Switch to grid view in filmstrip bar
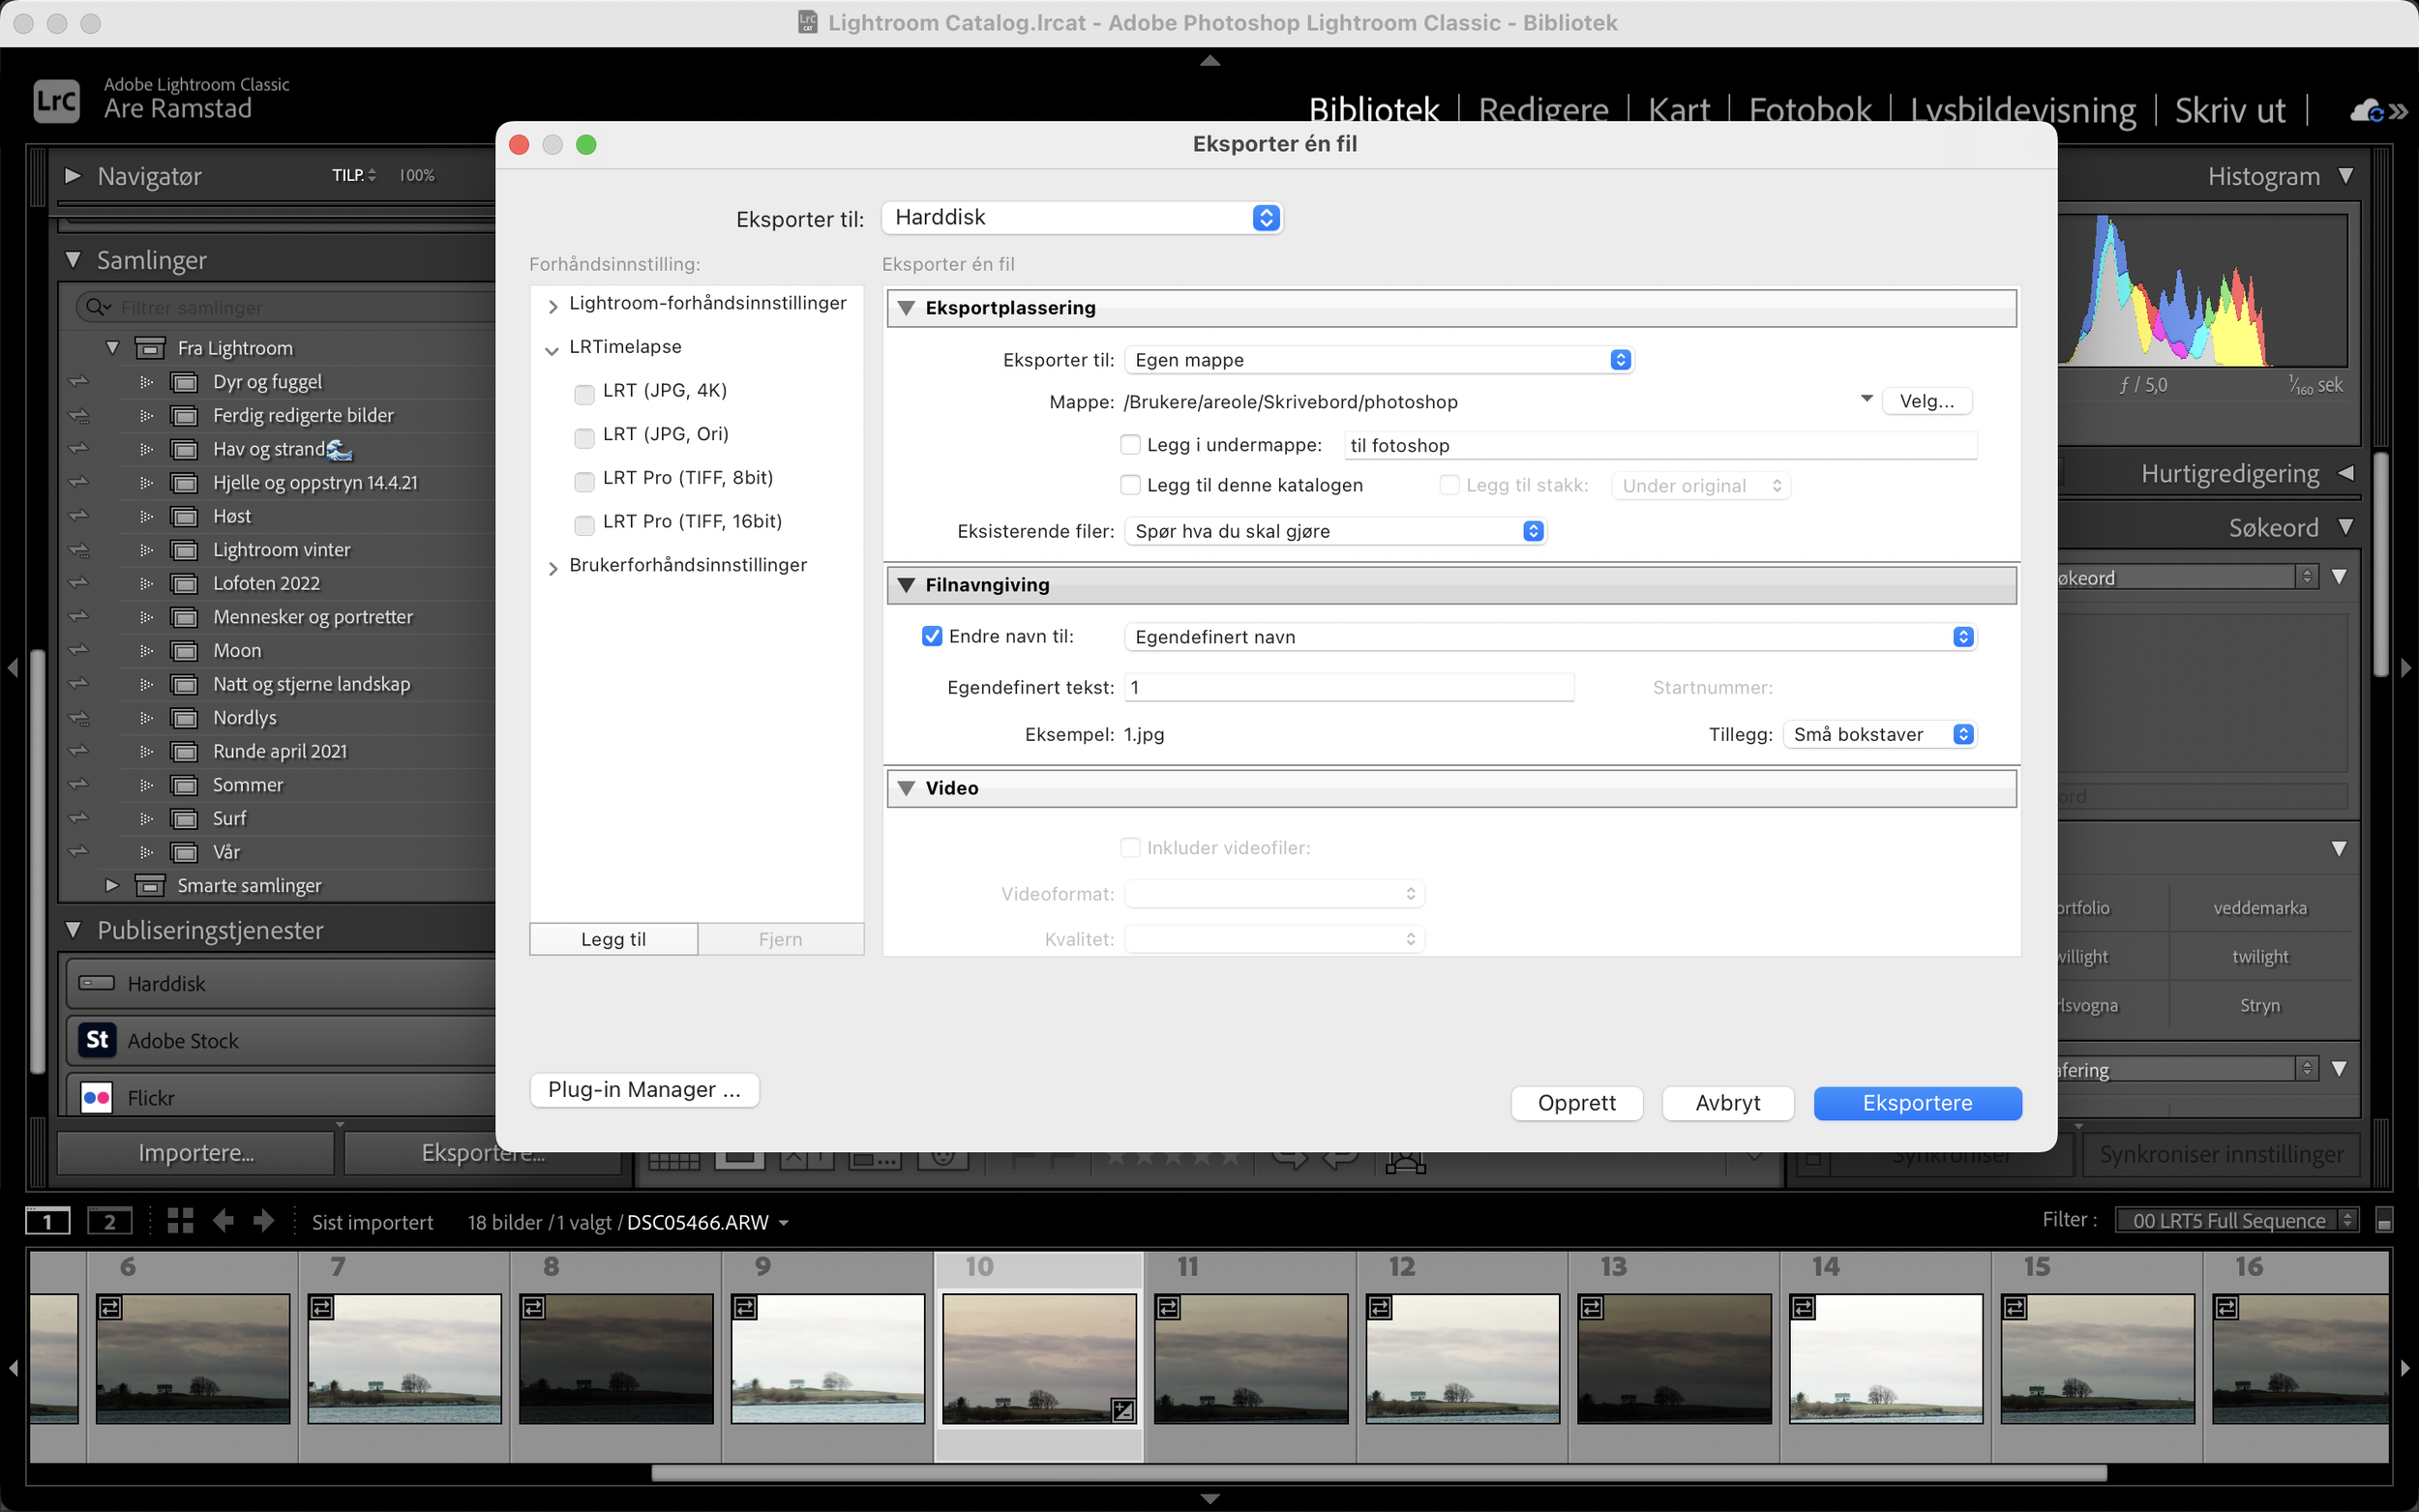The image size is (2419, 1512). click(x=180, y=1220)
